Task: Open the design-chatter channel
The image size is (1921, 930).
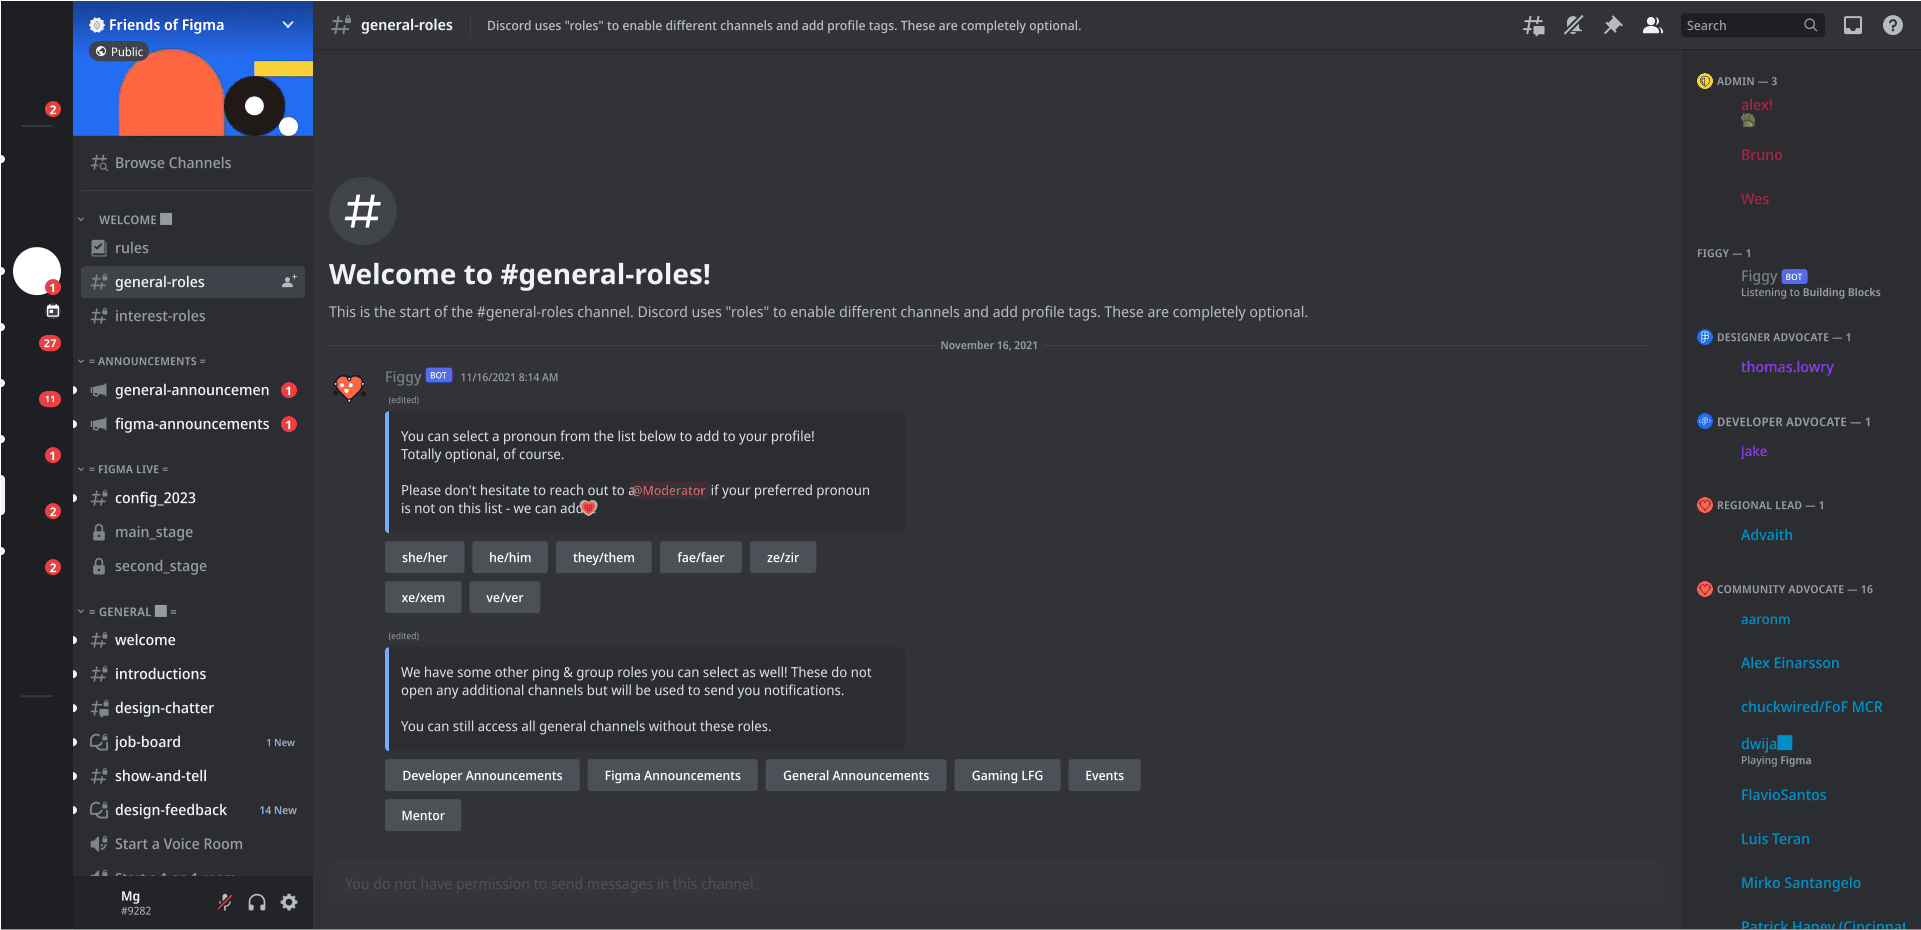Action: tap(193, 708)
